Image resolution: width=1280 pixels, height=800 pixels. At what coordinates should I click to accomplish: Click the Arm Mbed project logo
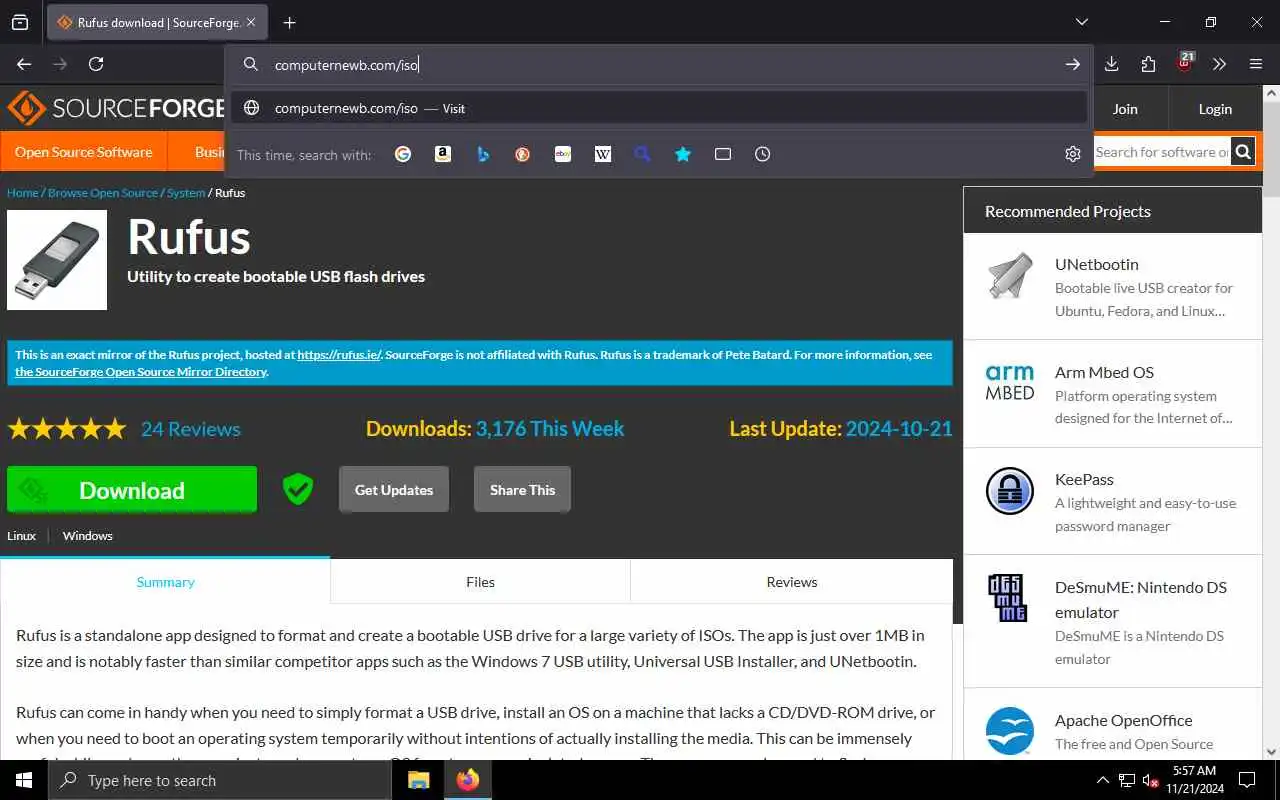click(x=1009, y=383)
